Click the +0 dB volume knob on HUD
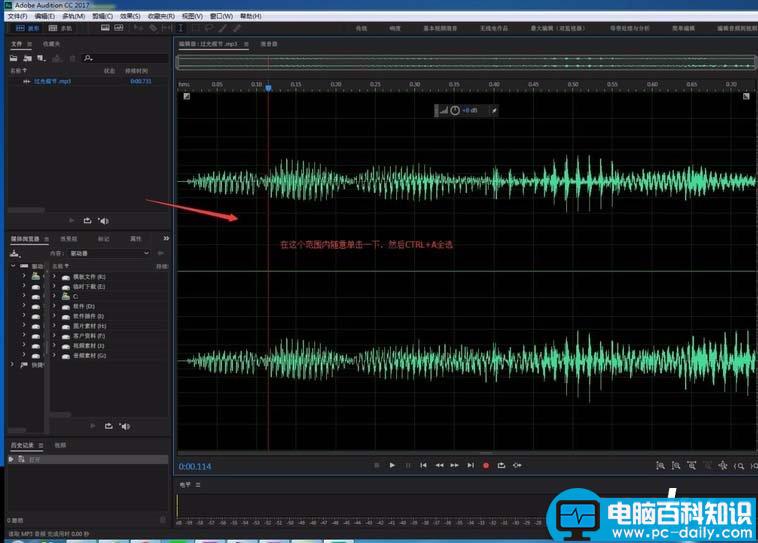The width and height of the screenshot is (758, 543). pyautogui.click(x=456, y=110)
